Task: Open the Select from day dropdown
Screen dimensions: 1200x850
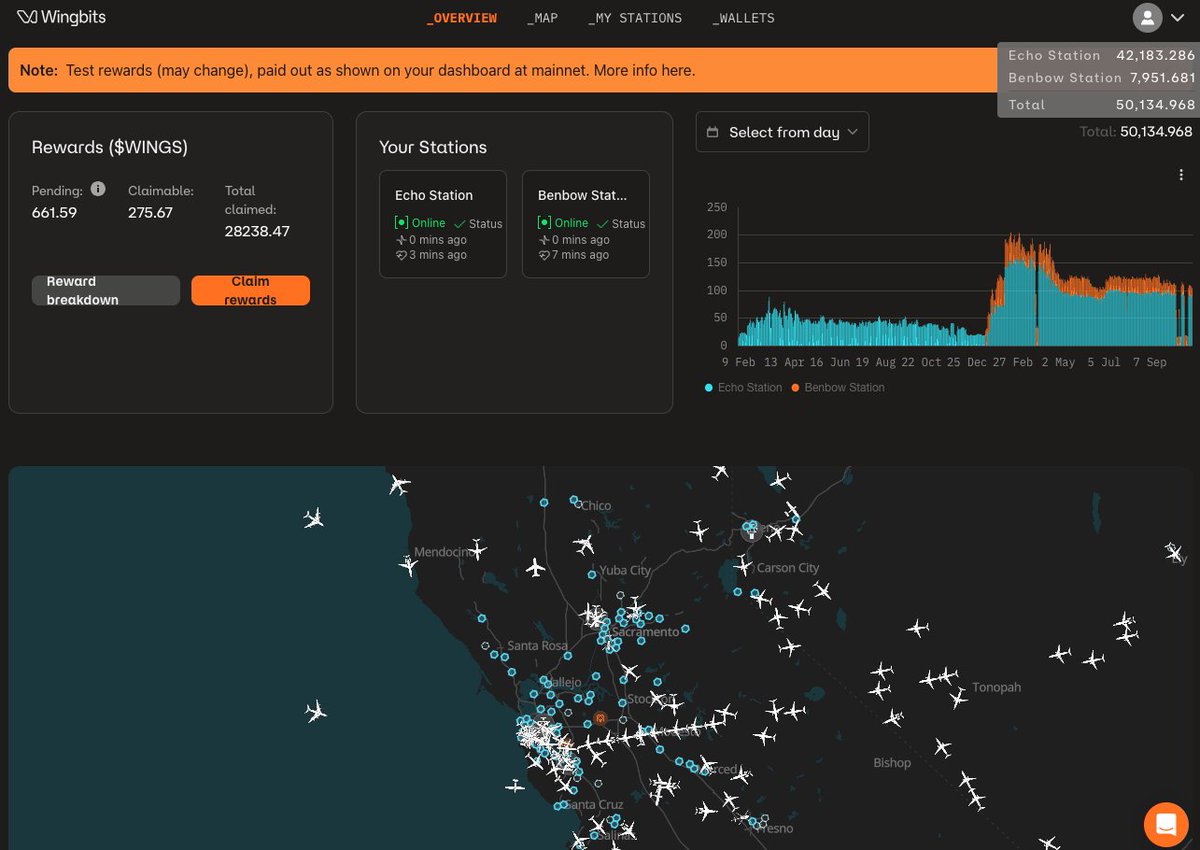Action: [782, 132]
